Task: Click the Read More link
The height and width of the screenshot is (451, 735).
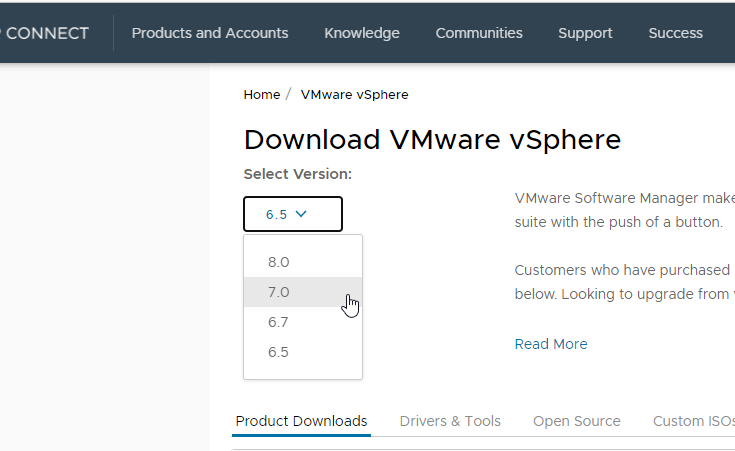Action: (551, 344)
